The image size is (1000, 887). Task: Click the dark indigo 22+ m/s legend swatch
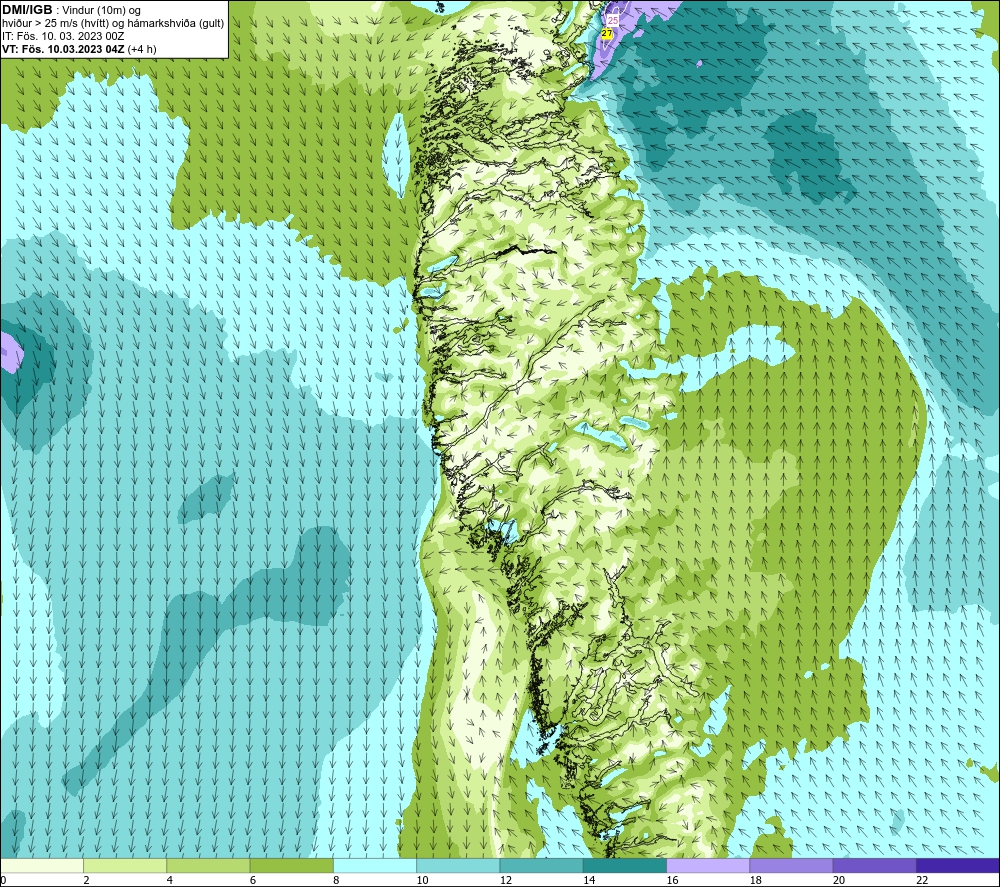pos(957,865)
